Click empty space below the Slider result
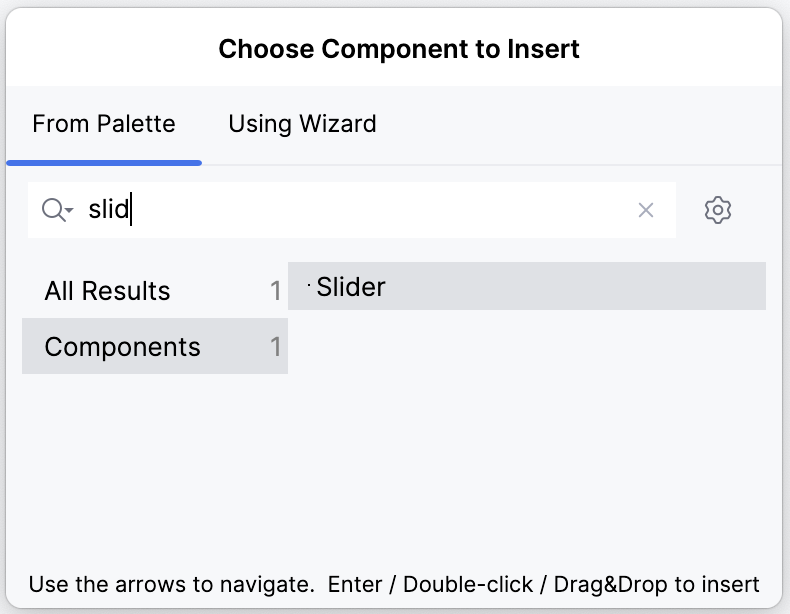 (x=527, y=430)
